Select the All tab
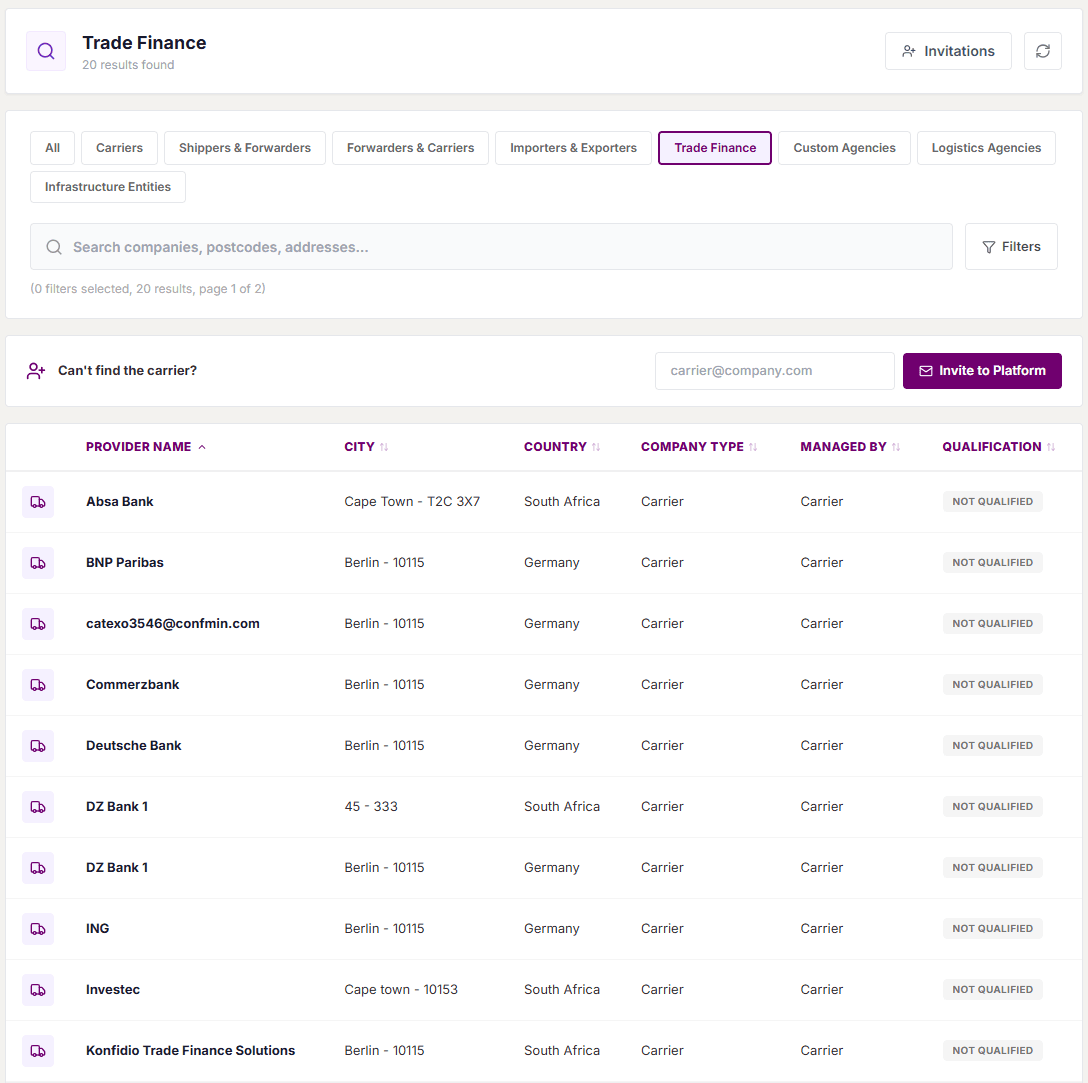Image resolution: width=1088 pixels, height=1083 pixels. 52,148
